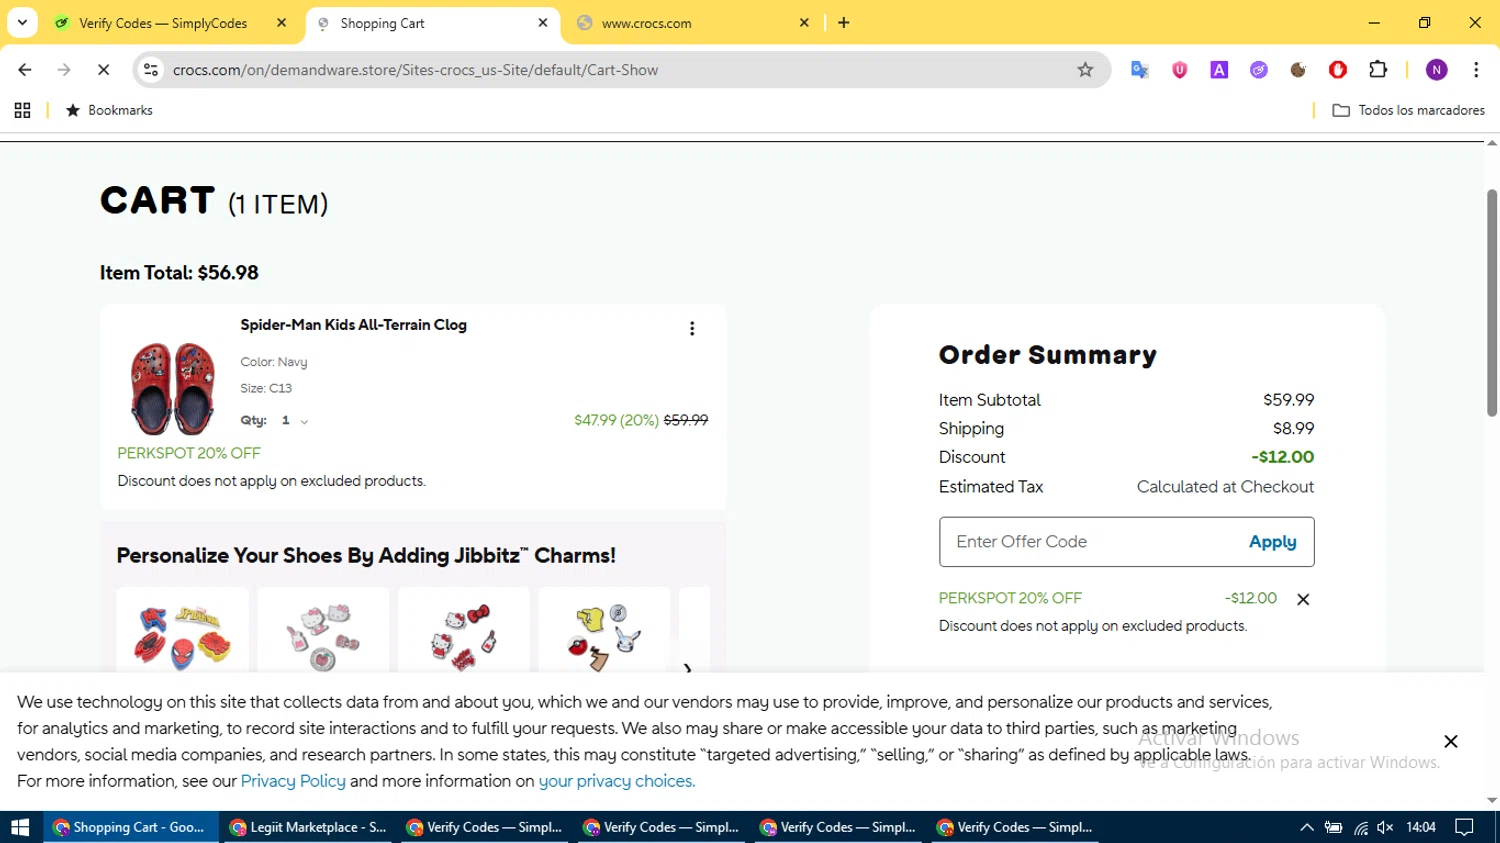Open a new browser tab

click(x=844, y=23)
